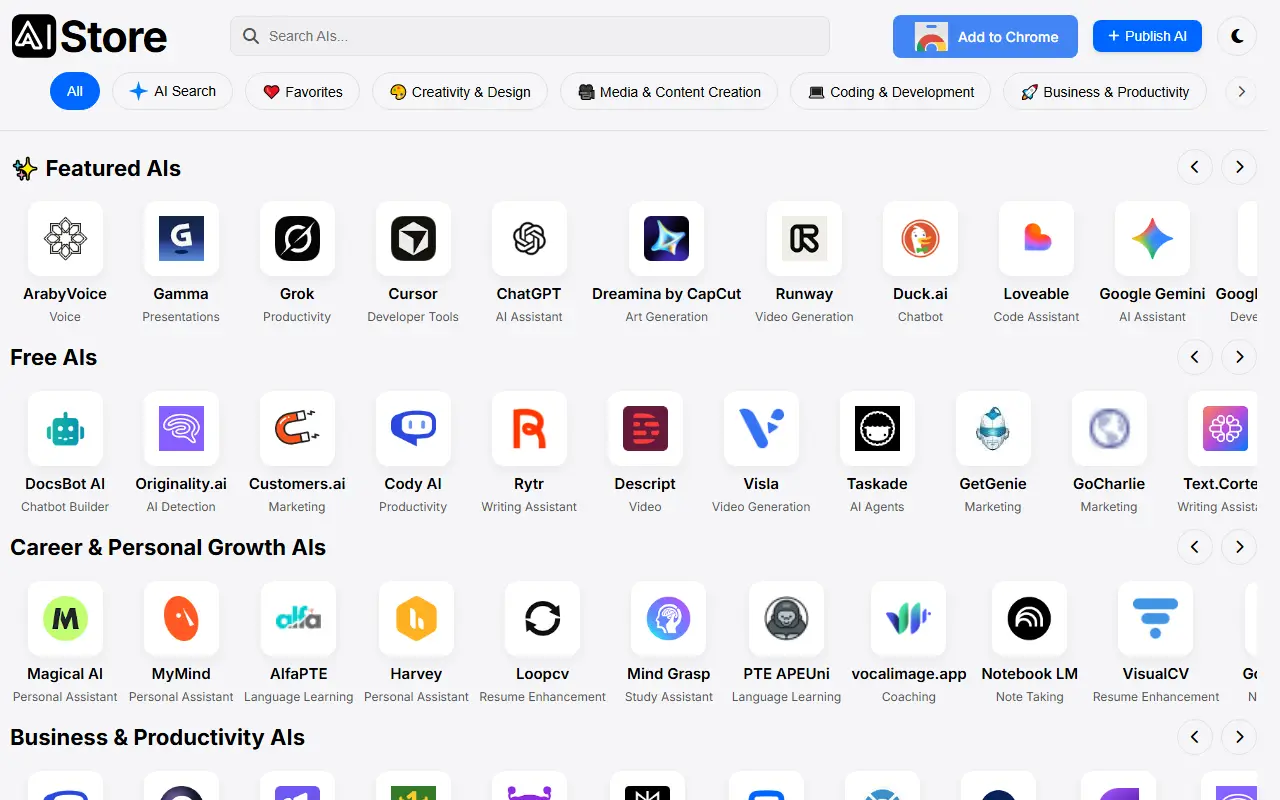
Task: Open the Loopcv resume icon
Action: click(x=542, y=619)
